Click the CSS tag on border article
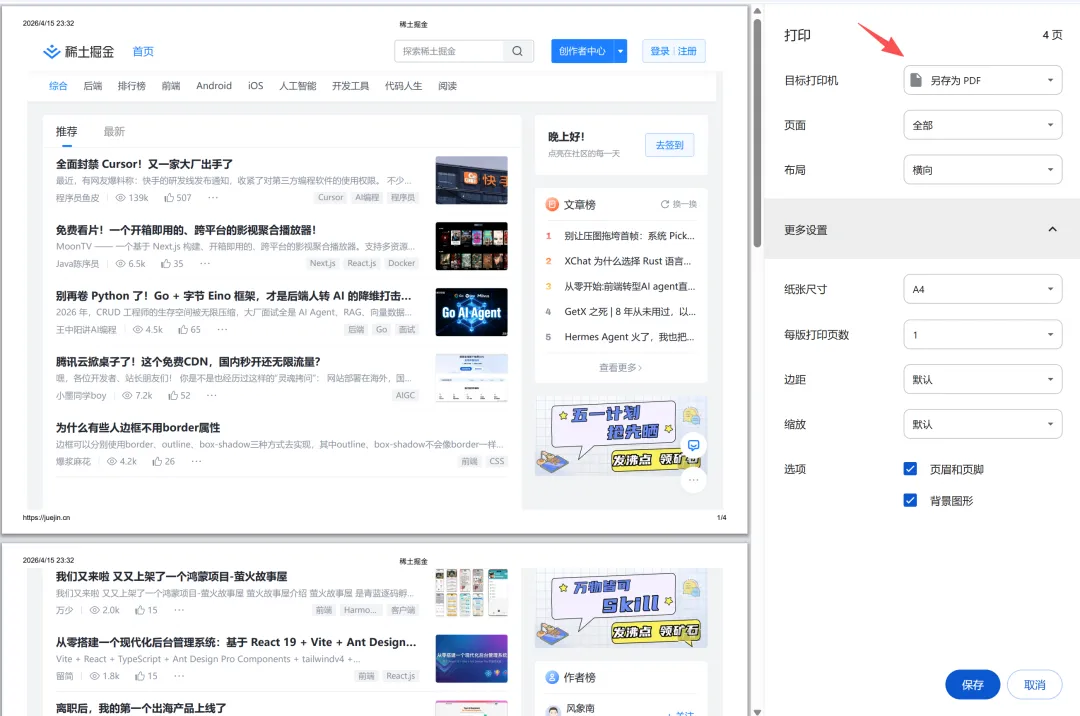The height and width of the screenshot is (716, 1080). pos(497,461)
